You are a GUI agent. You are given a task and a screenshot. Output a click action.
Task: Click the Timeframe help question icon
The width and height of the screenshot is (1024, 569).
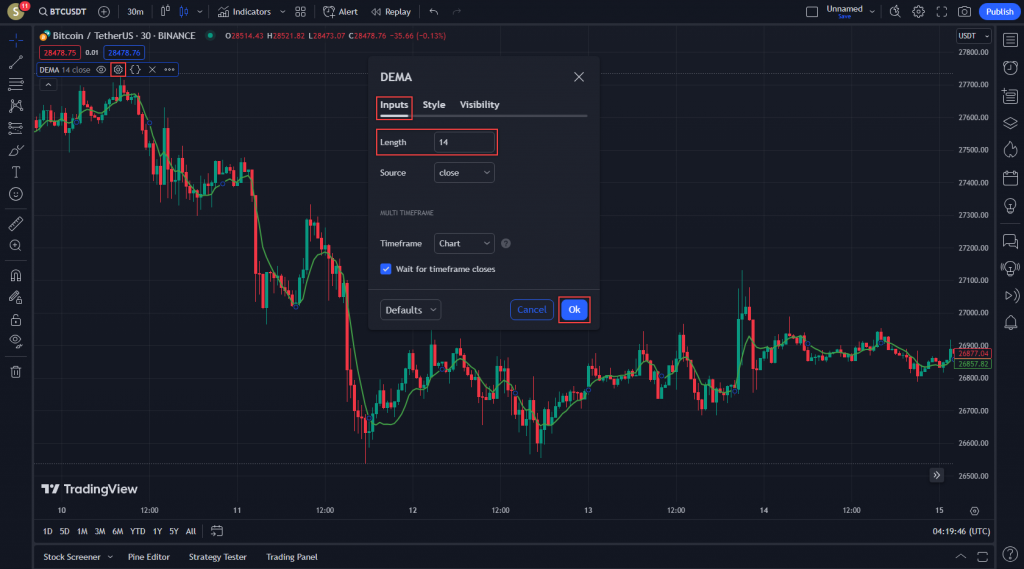(x=505, y=243)
